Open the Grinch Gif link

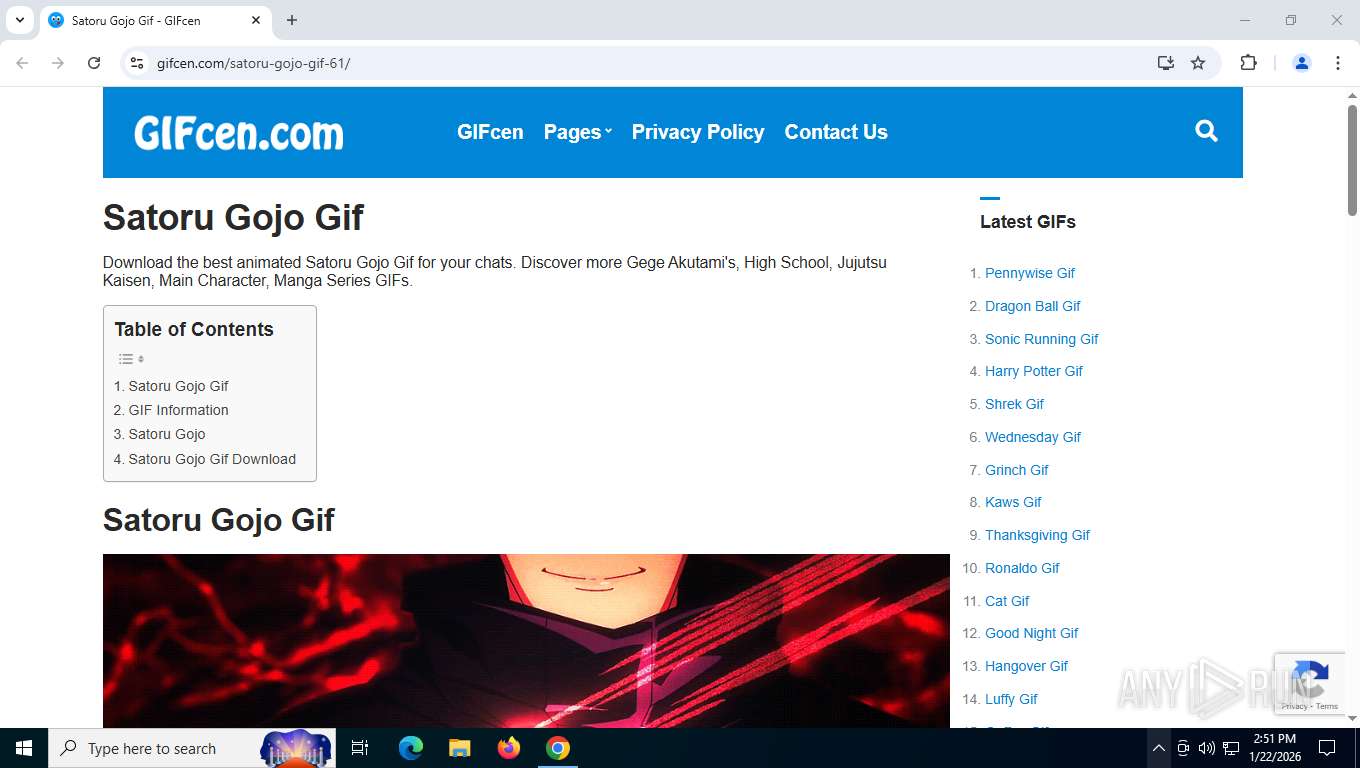1017,470
